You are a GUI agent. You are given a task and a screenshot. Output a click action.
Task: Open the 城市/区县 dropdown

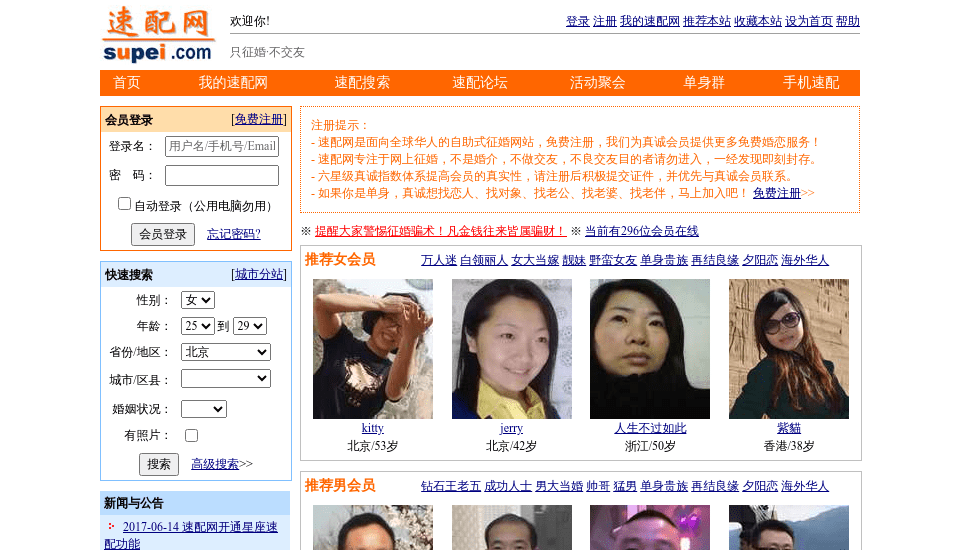226,379
